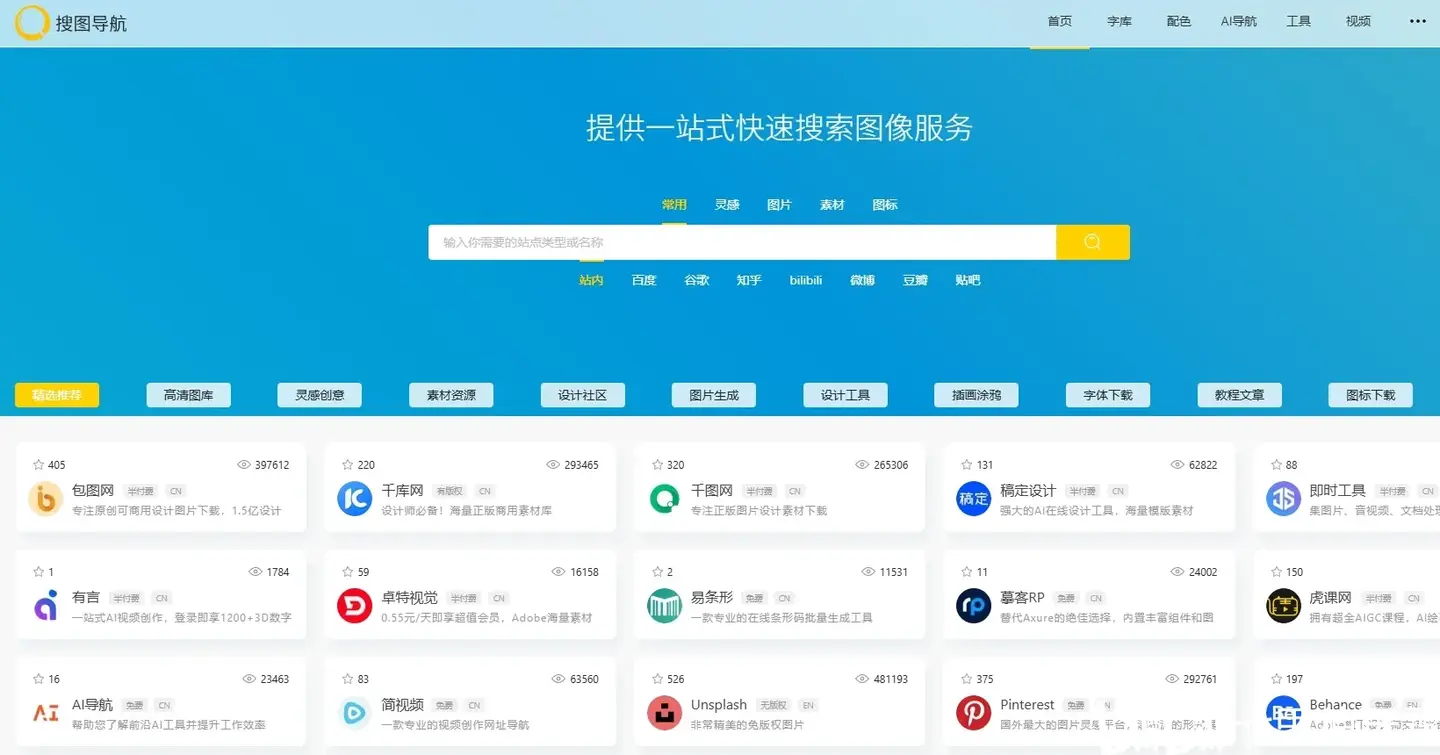The height and width of the screenshot is (755, 1440).
Task: Open the 虎课网 site icon
Action: (x=1284, y=606)
